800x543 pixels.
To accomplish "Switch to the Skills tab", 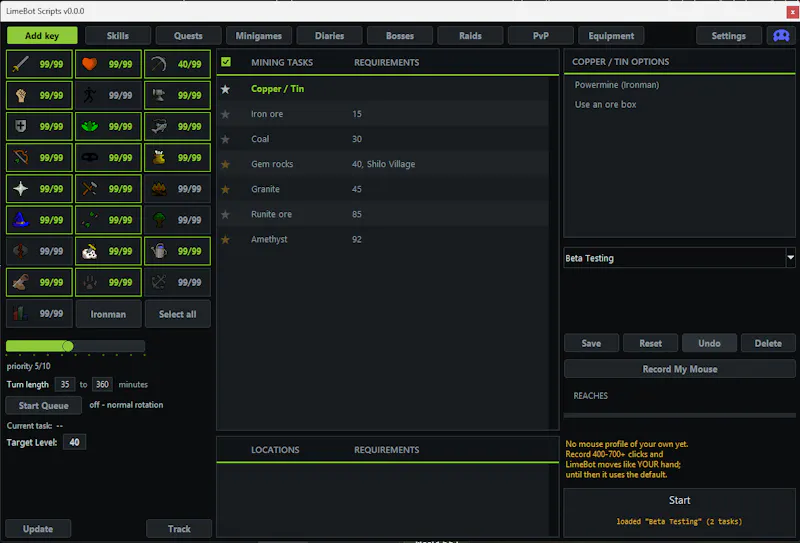I will point(118,36).
